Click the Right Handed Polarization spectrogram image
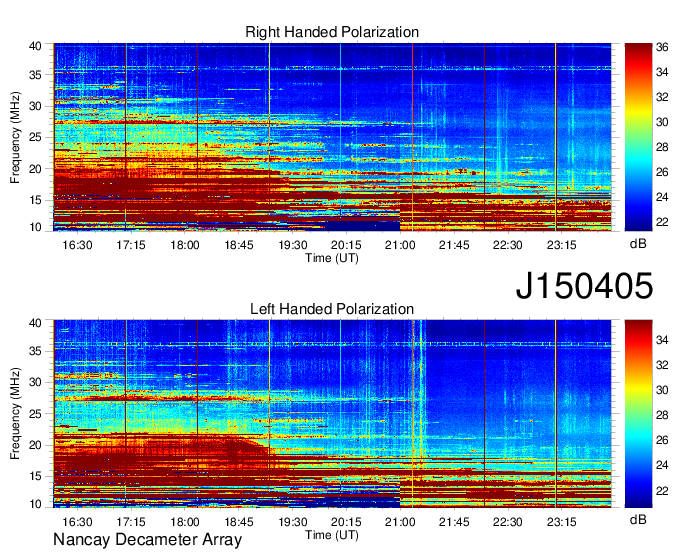 point(332,137)
